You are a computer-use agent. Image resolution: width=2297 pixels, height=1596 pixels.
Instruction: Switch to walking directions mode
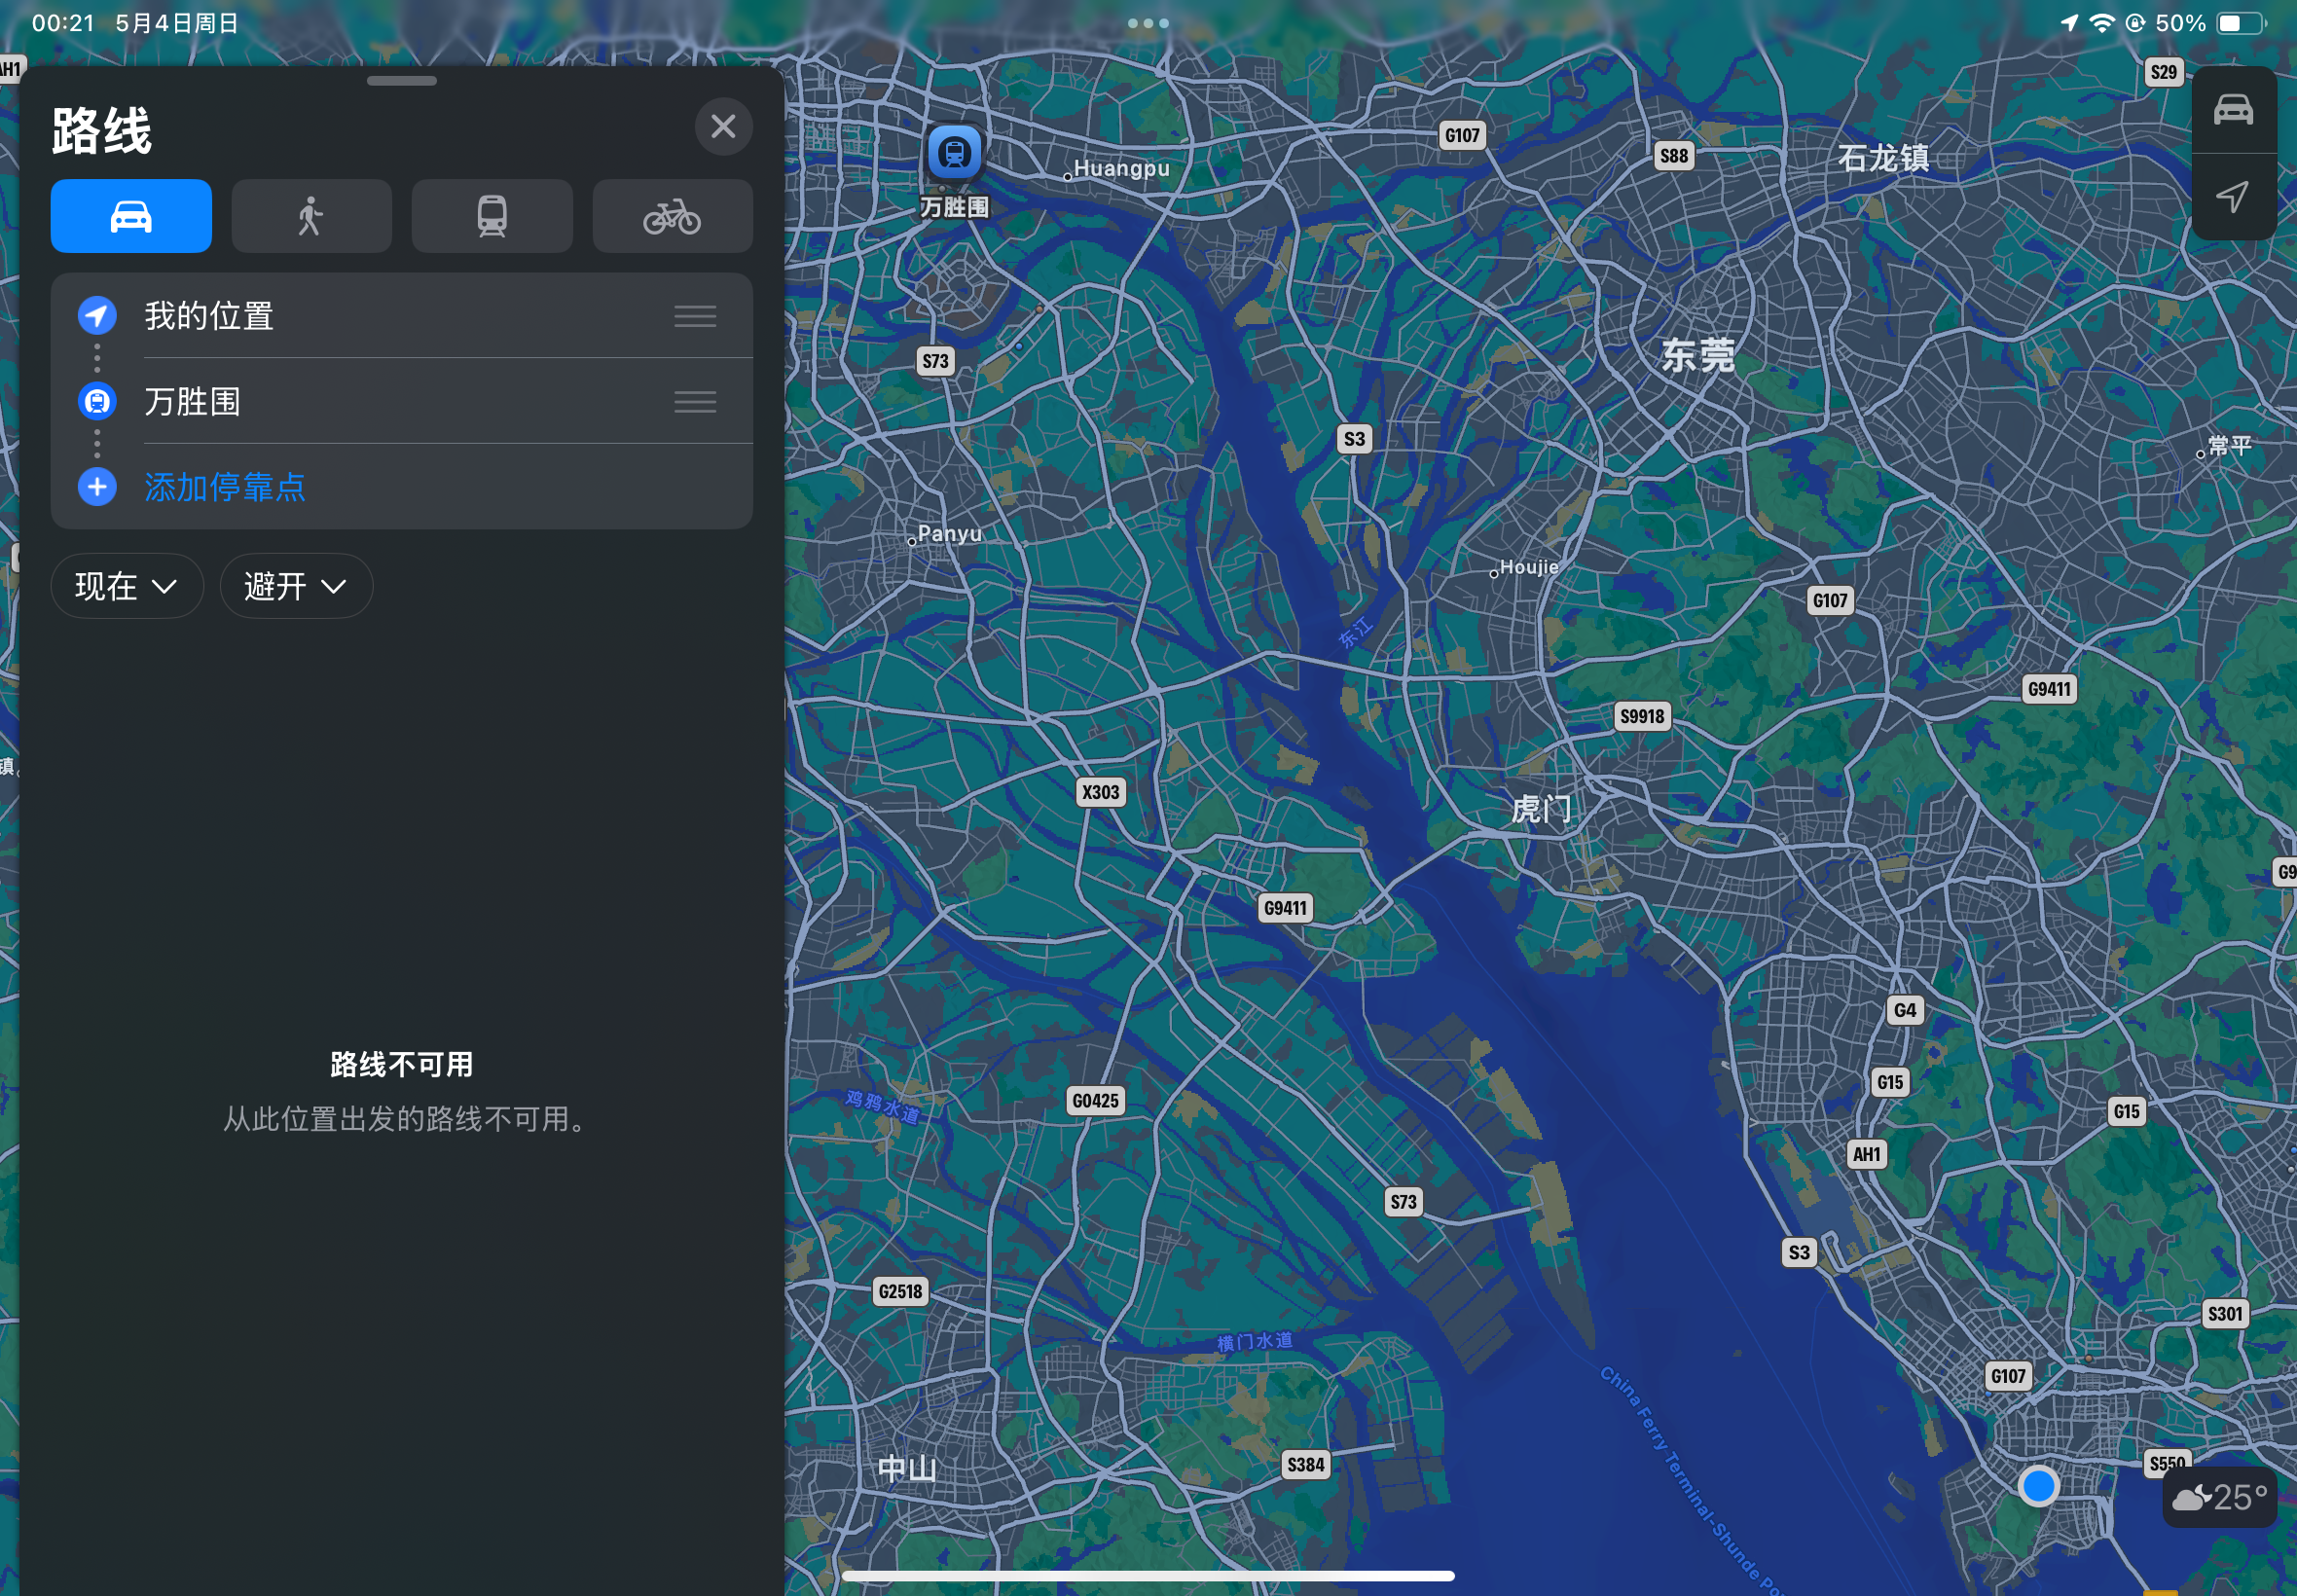click(311, 216)
